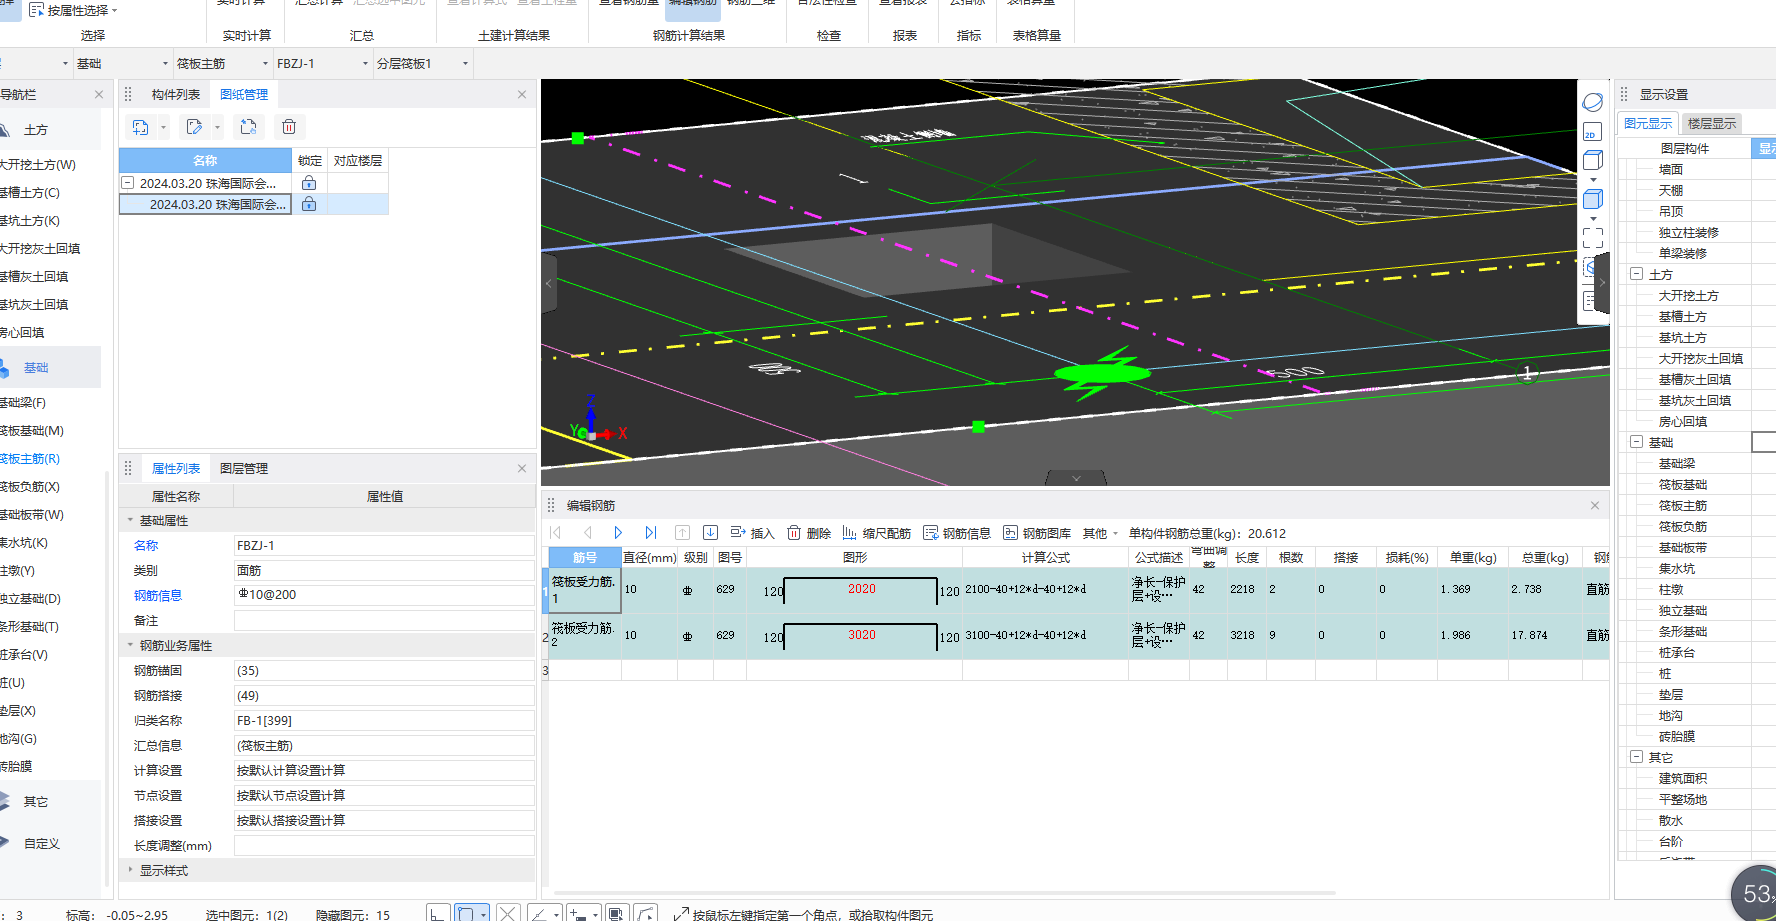The height and width of the screenshot is (921, 1776).
Task: Collapse 土方 group in display settings
Action: (1636, 273)
